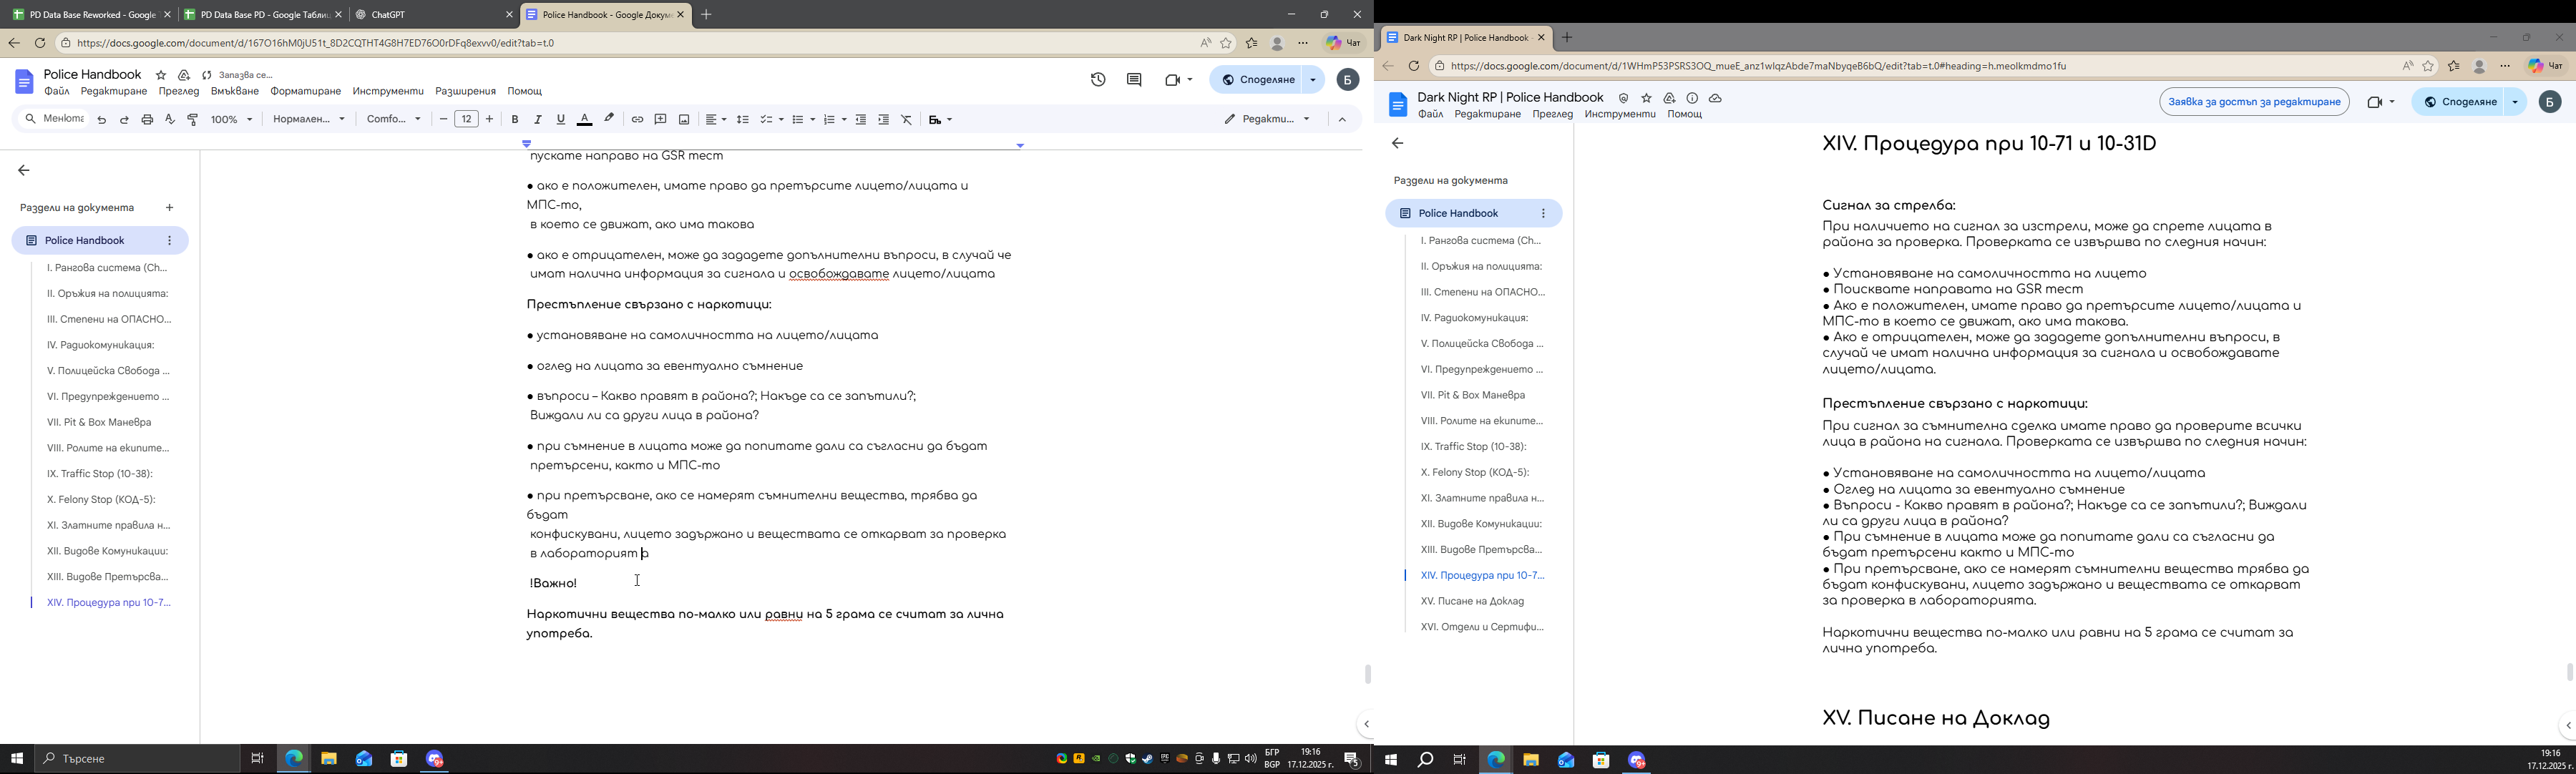Viewport: 2576px width, 774px height.
Task: Click the font size field
Action: 466,120
